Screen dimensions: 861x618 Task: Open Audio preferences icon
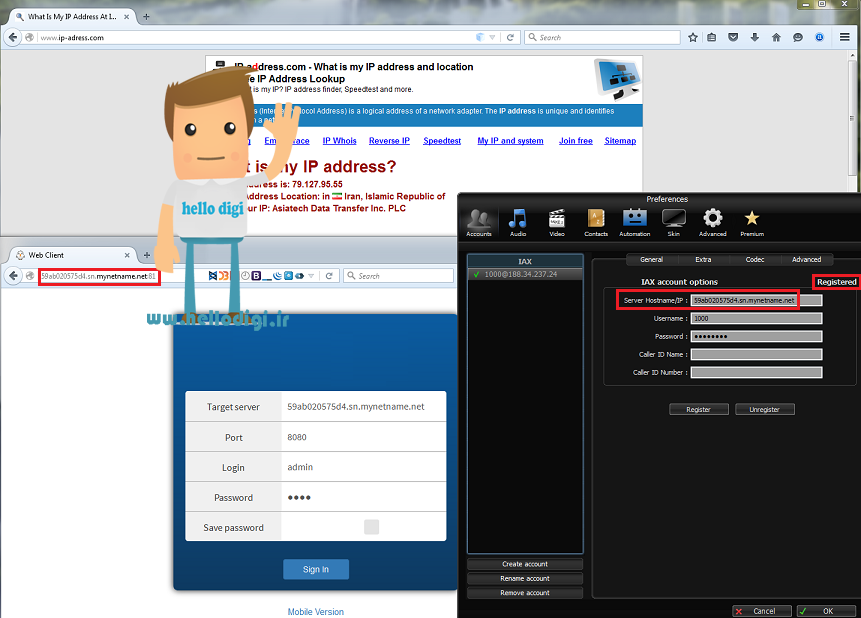[x=517, y=223]
